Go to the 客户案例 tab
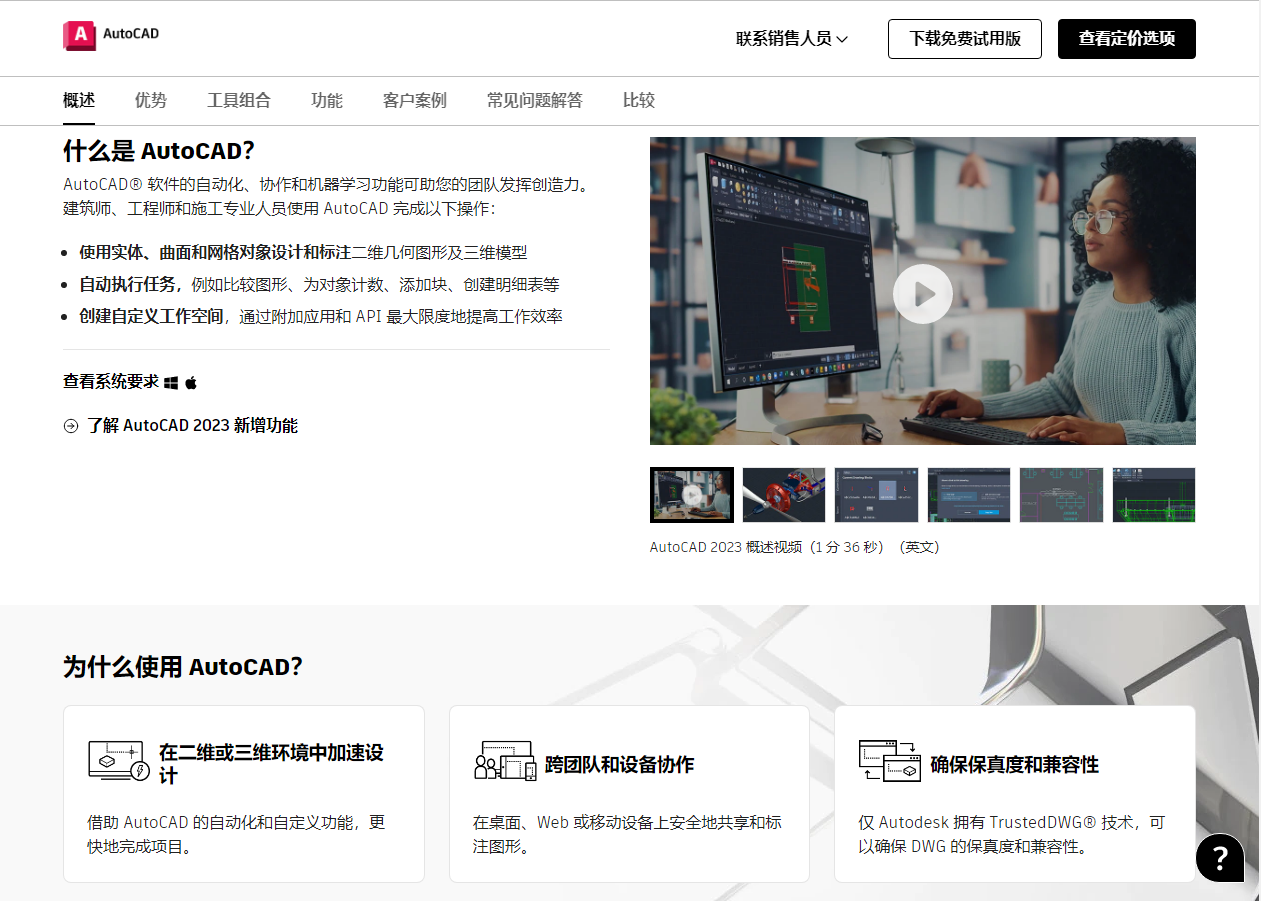 pyautogui.click(x=414, y=100)
